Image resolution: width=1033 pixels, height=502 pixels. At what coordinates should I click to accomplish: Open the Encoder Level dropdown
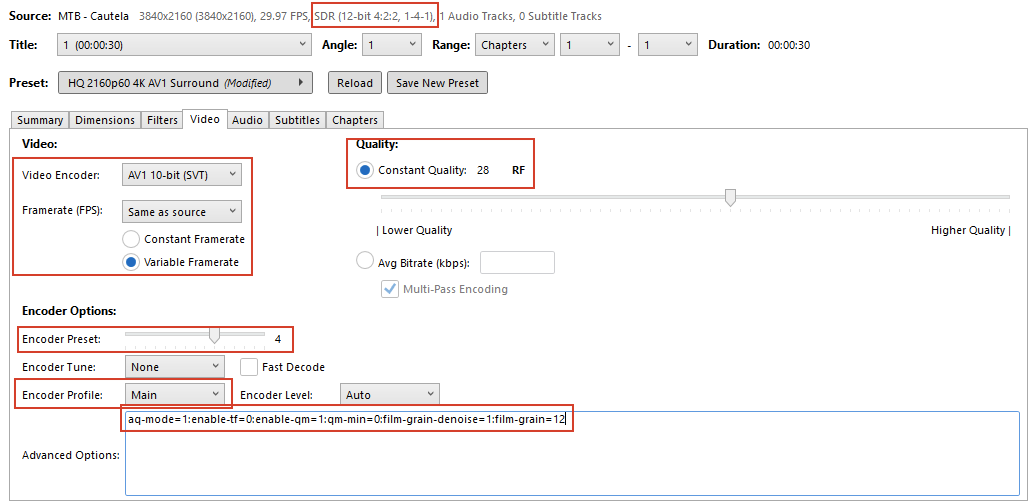click(x=389, y=395)
